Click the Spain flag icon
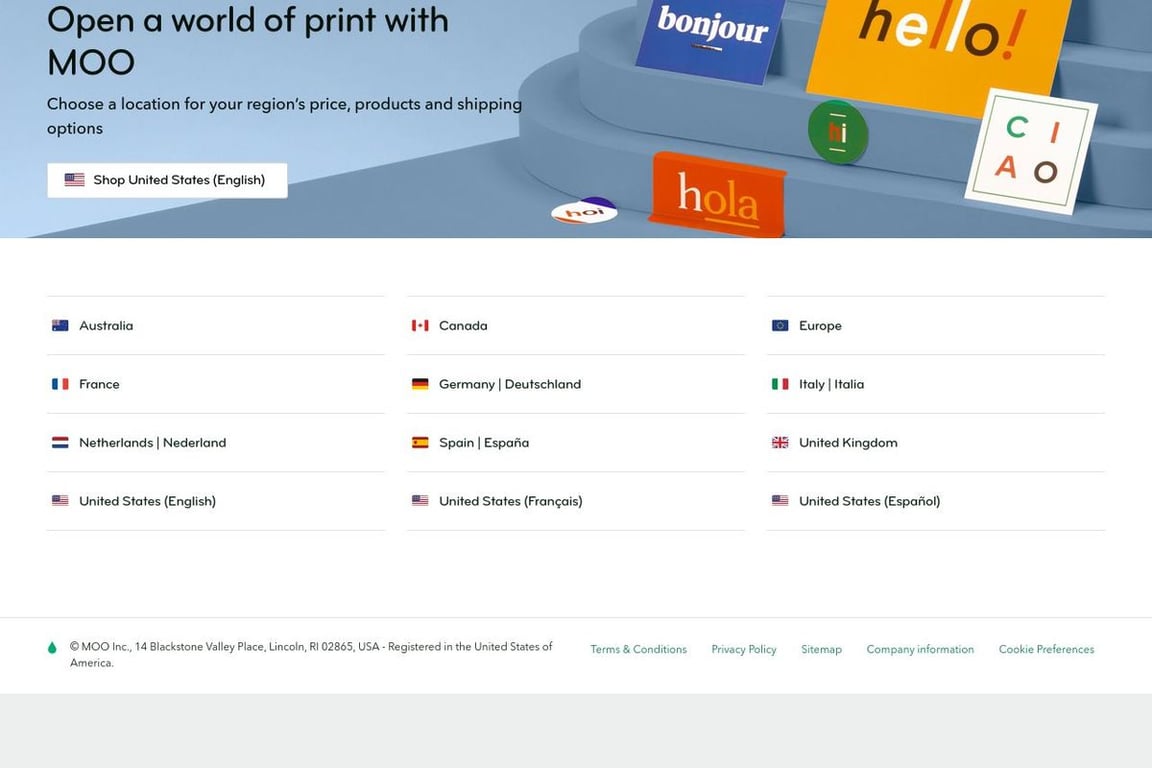Viewport: 1152px width, 768px height. pyautogui.click(x=420, y=442)
